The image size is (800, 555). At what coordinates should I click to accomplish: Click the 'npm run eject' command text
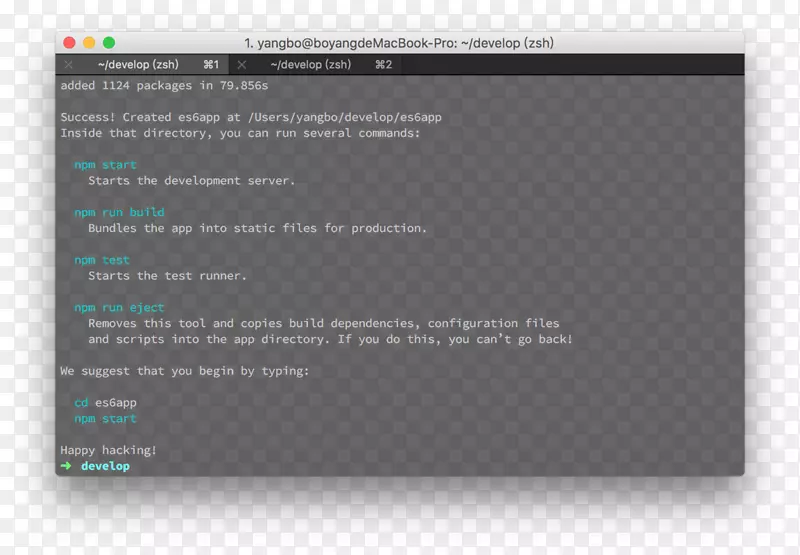click(119, 308)
